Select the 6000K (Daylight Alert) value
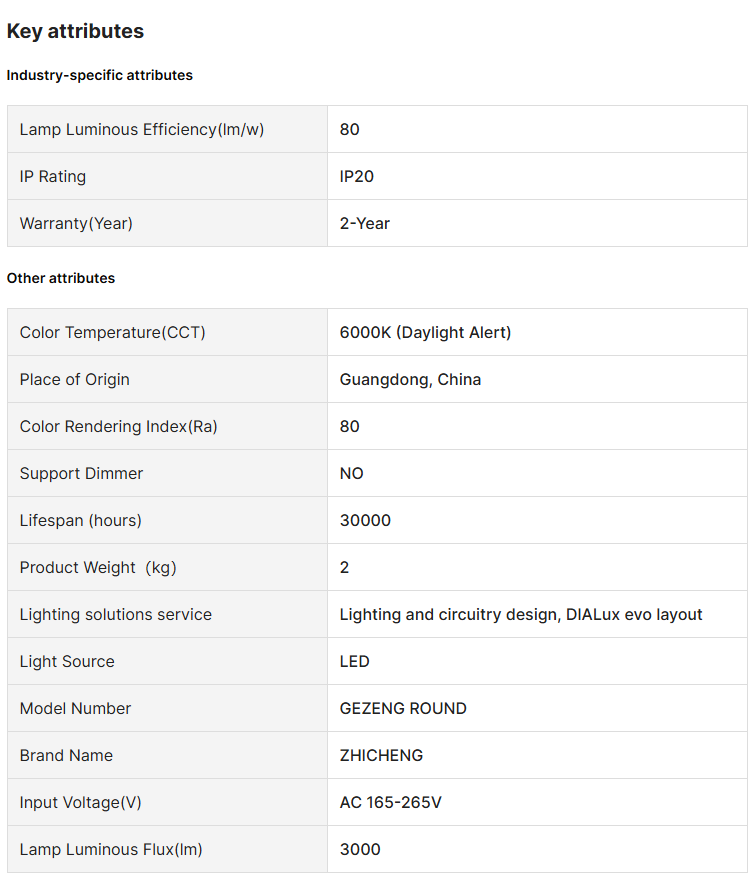The height and width of the screenshot is (879, 752). (x=425, y=332)
